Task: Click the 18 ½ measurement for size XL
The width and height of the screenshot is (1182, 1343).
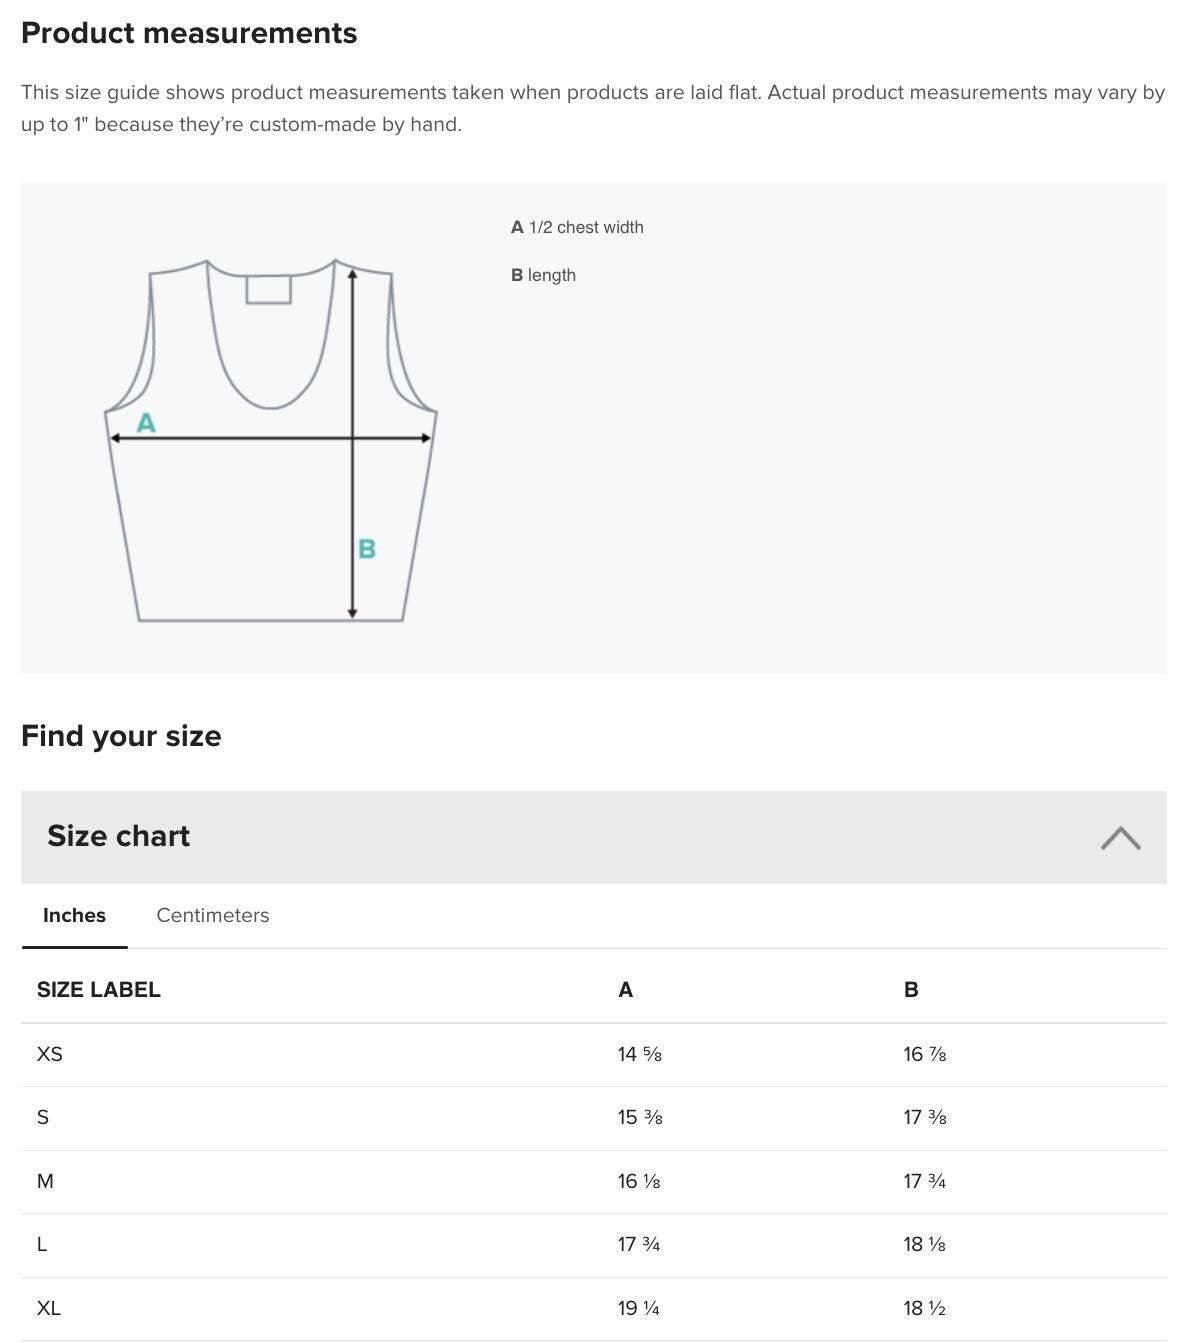Action: (x=925, y=1307)
